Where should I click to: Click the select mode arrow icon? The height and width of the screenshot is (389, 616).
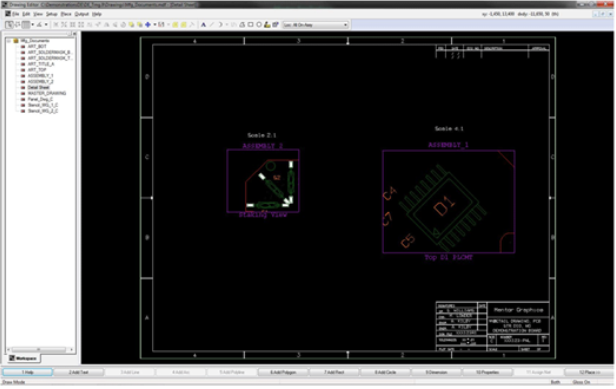9,25
